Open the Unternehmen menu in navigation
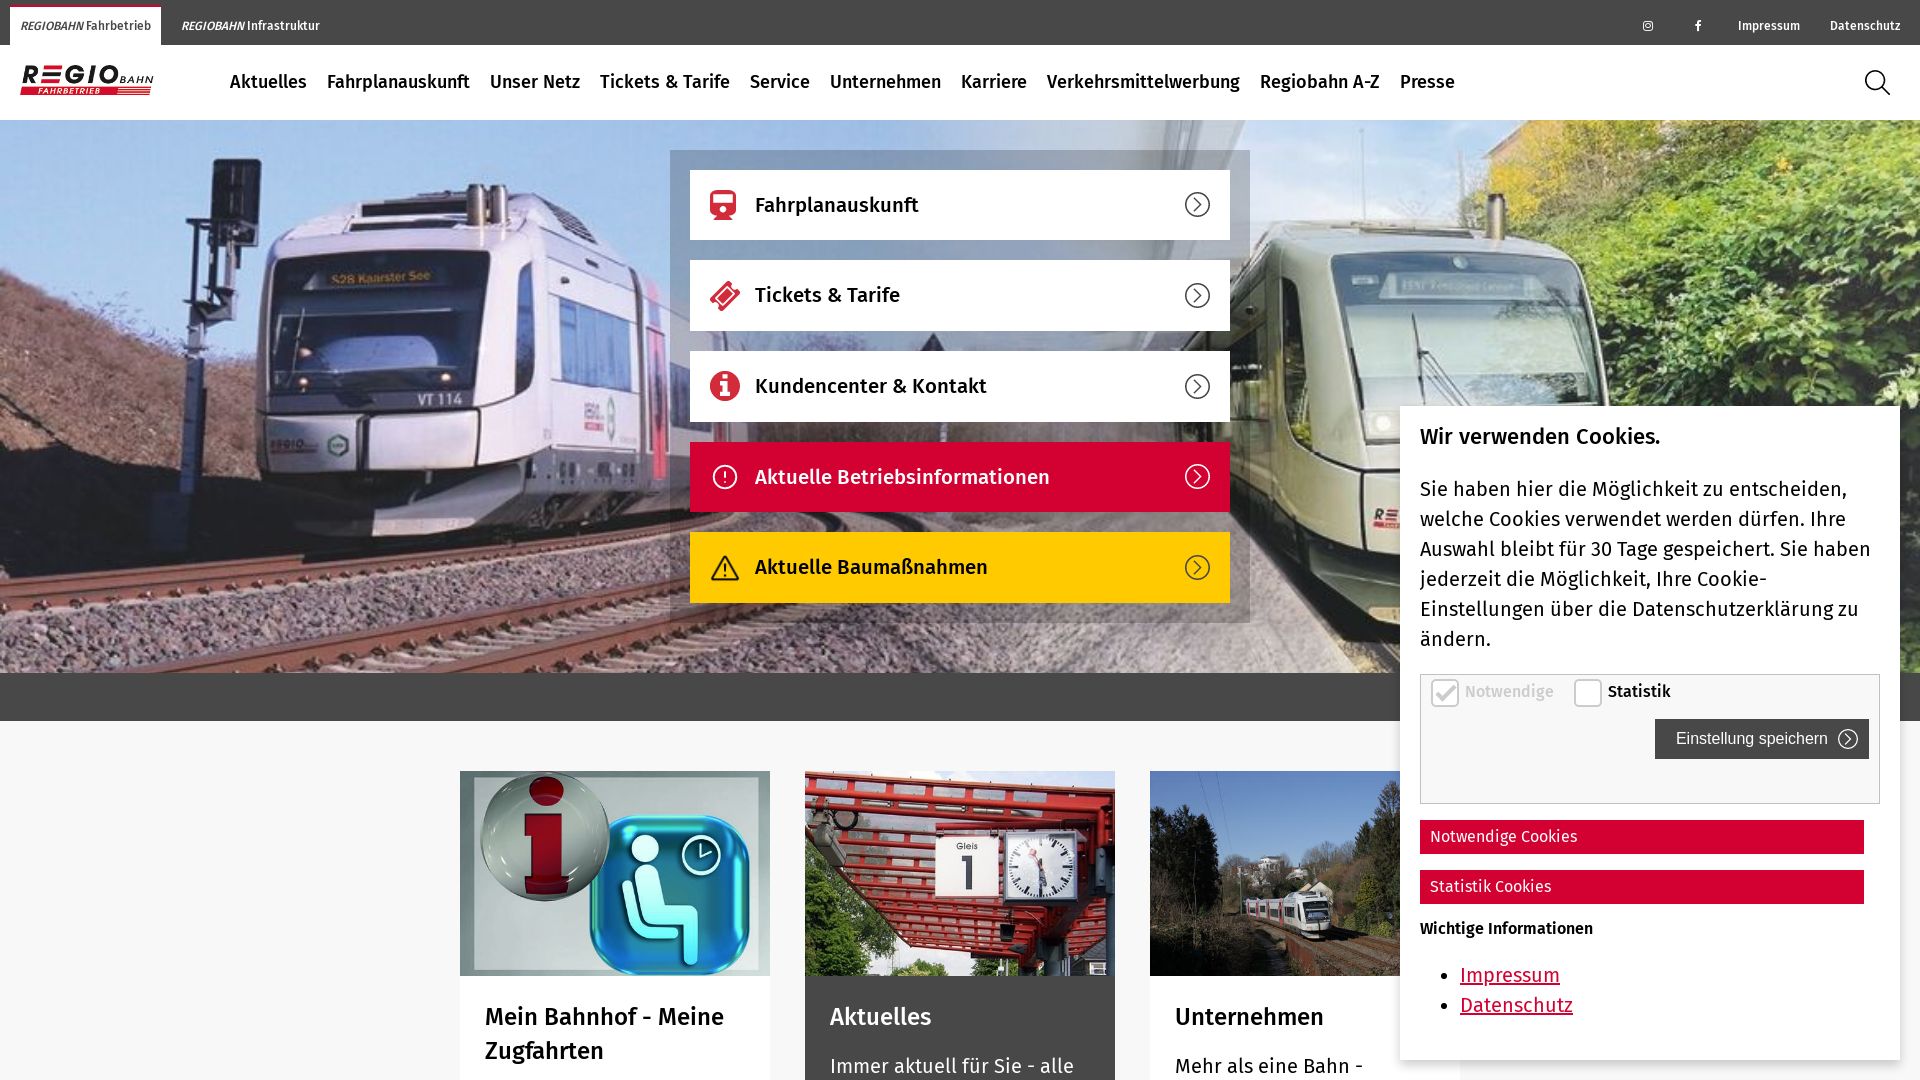The height and width of the screenshot is (1080, 1920). [x=885, y=82]
